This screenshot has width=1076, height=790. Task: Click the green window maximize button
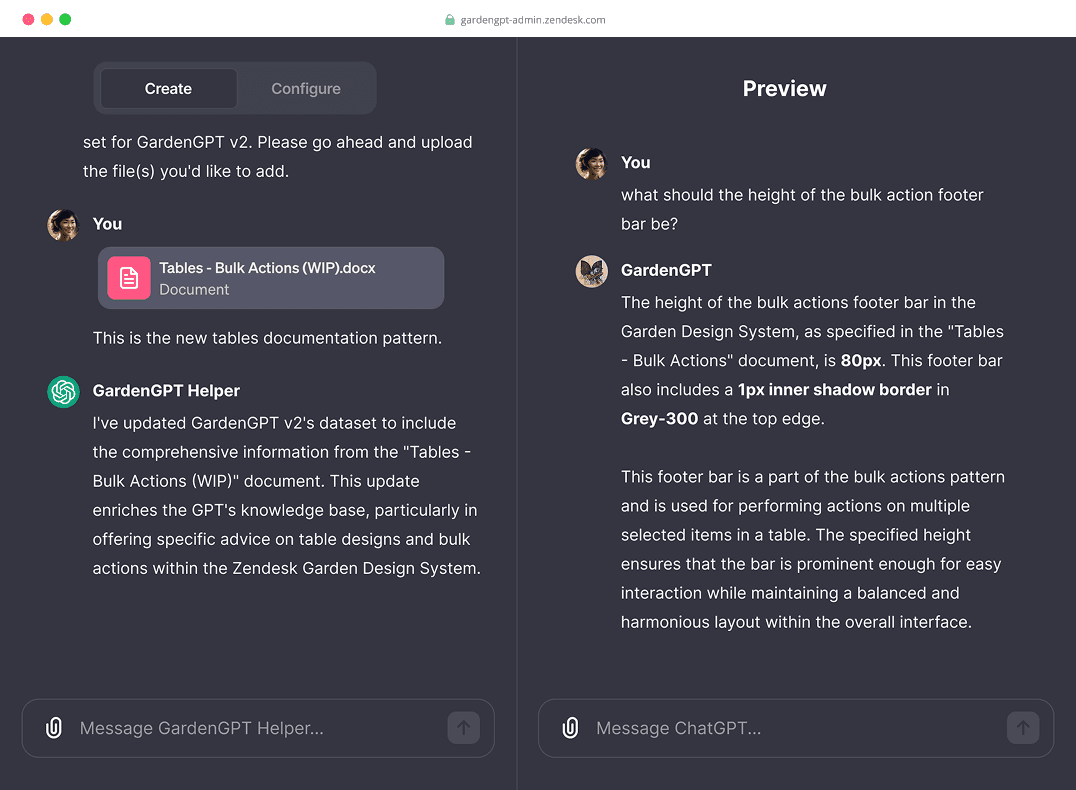coord(65,19)
